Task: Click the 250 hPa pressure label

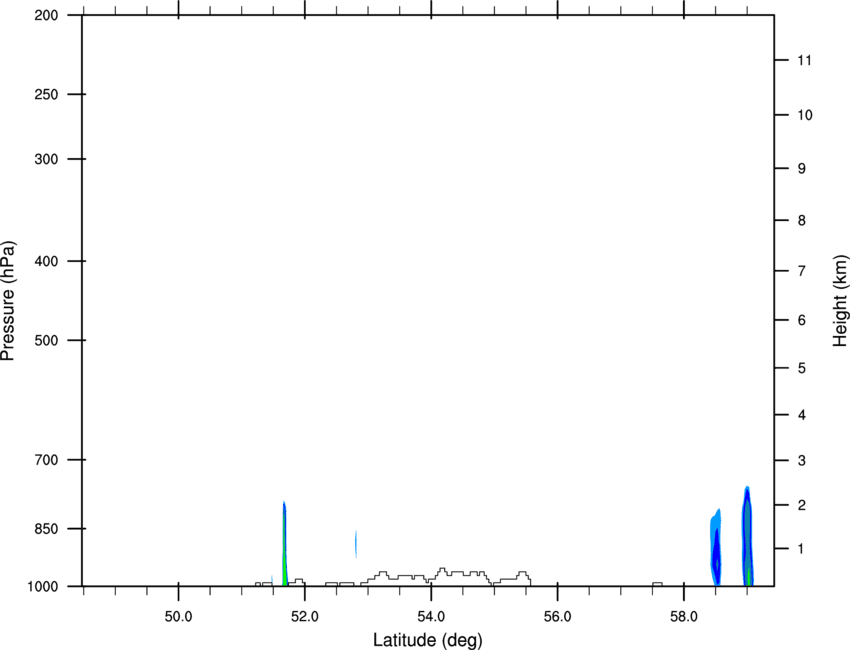Action: coord(46,94)
